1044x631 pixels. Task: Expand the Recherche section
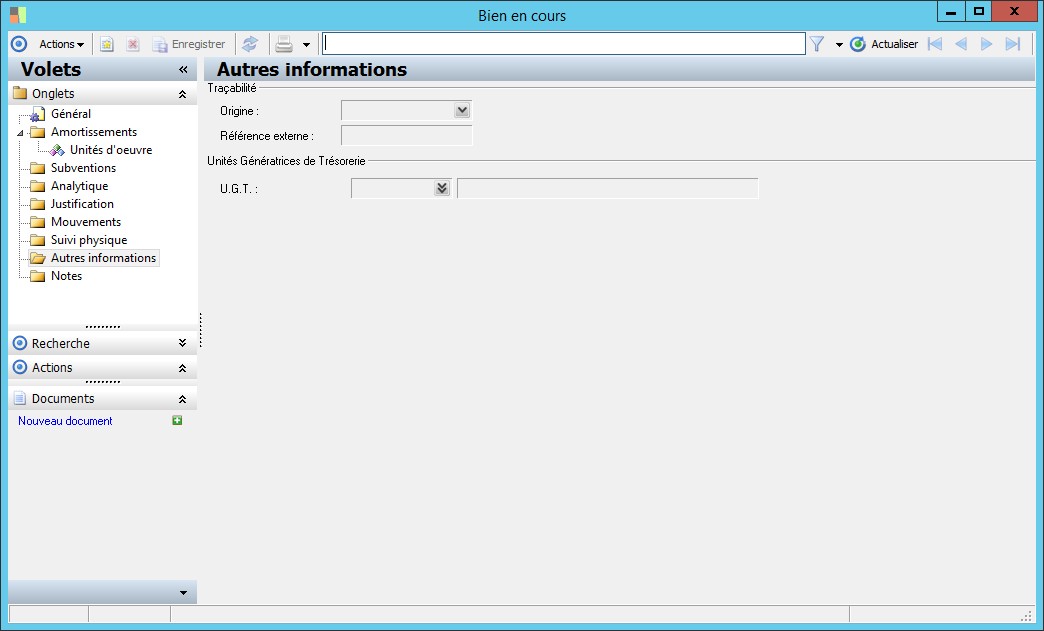coord(182,343)
